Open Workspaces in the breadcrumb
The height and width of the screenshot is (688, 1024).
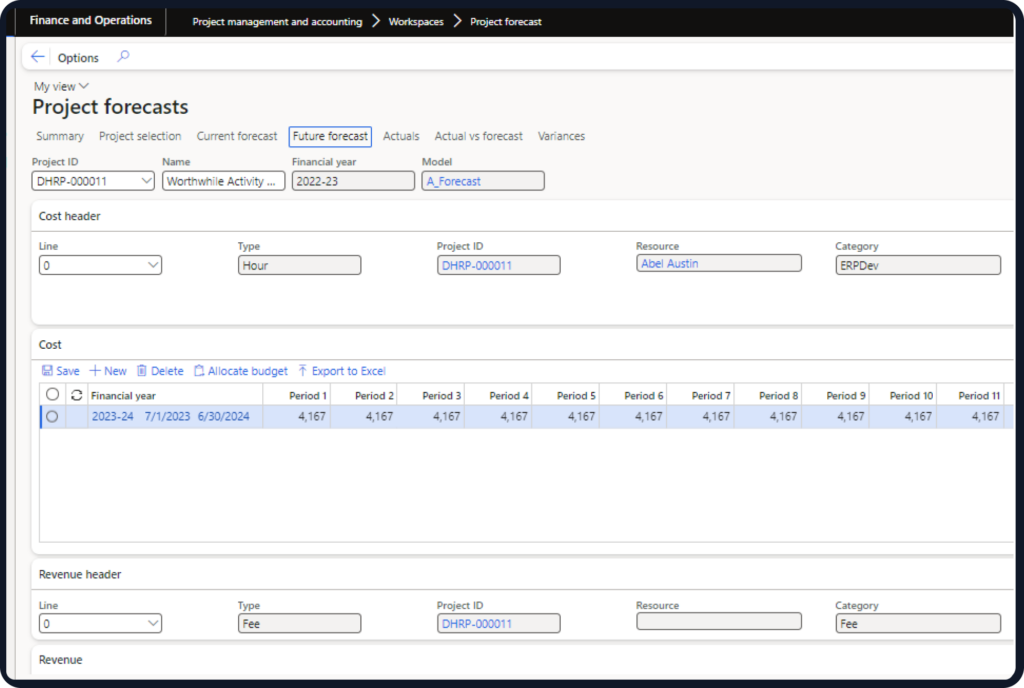coord(416,21)
